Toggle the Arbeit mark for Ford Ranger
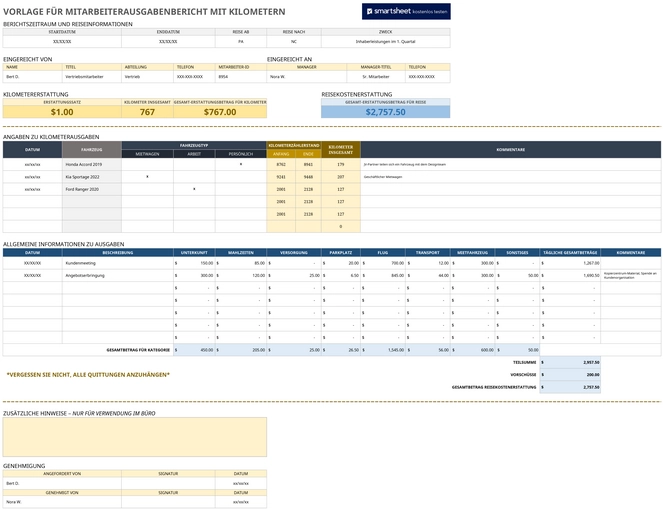This screenshot has height=510, width=663. (x=194, y=189)
